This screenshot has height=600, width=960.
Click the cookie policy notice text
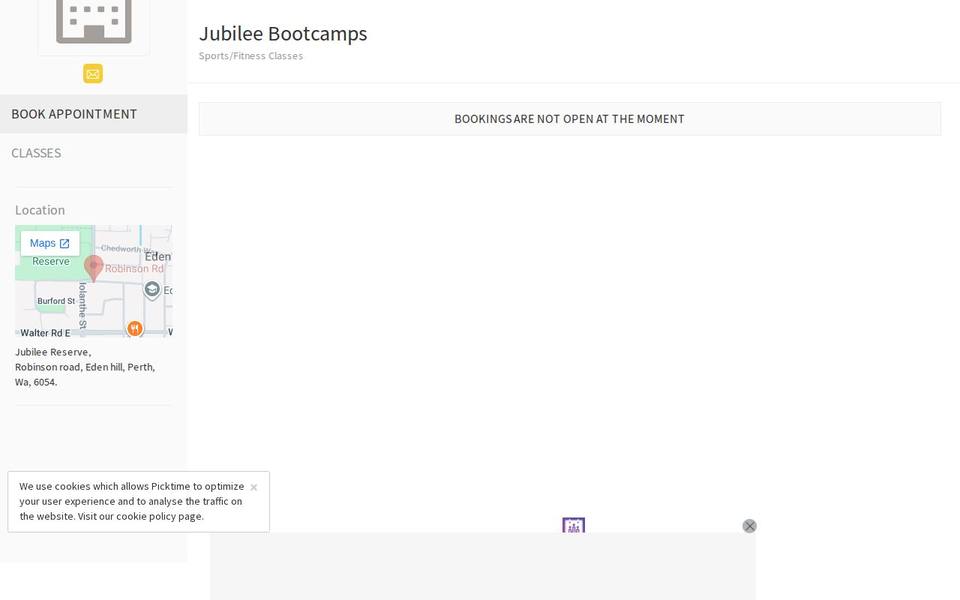[132, 501]
